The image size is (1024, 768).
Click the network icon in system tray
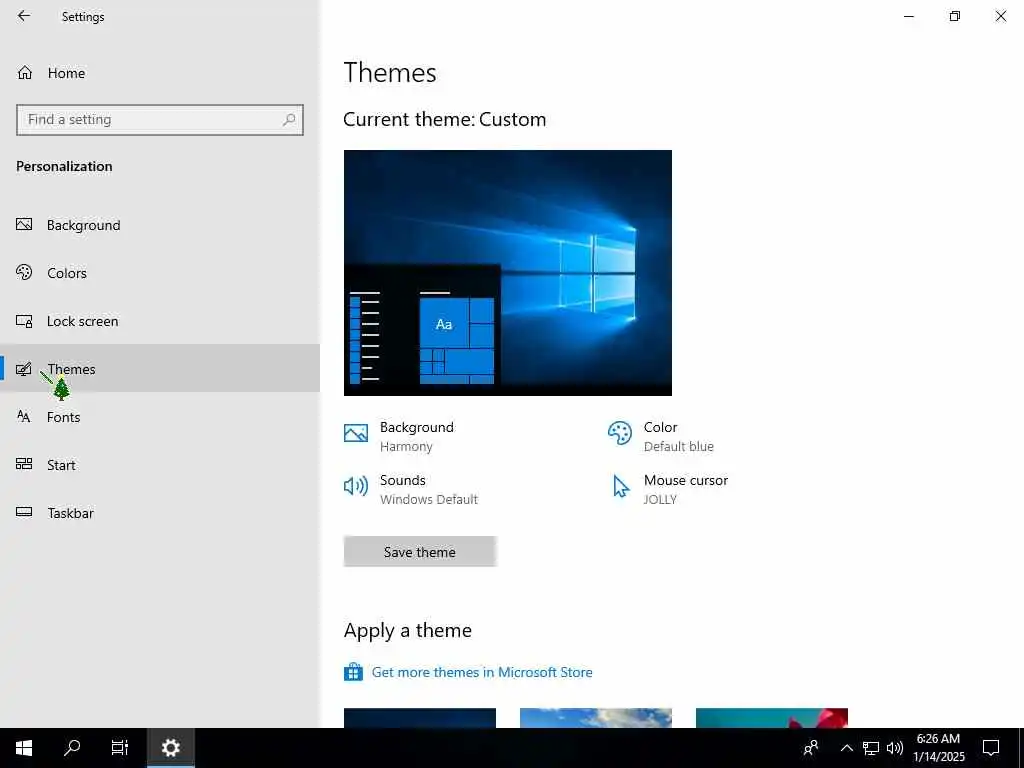click(871, 748)
